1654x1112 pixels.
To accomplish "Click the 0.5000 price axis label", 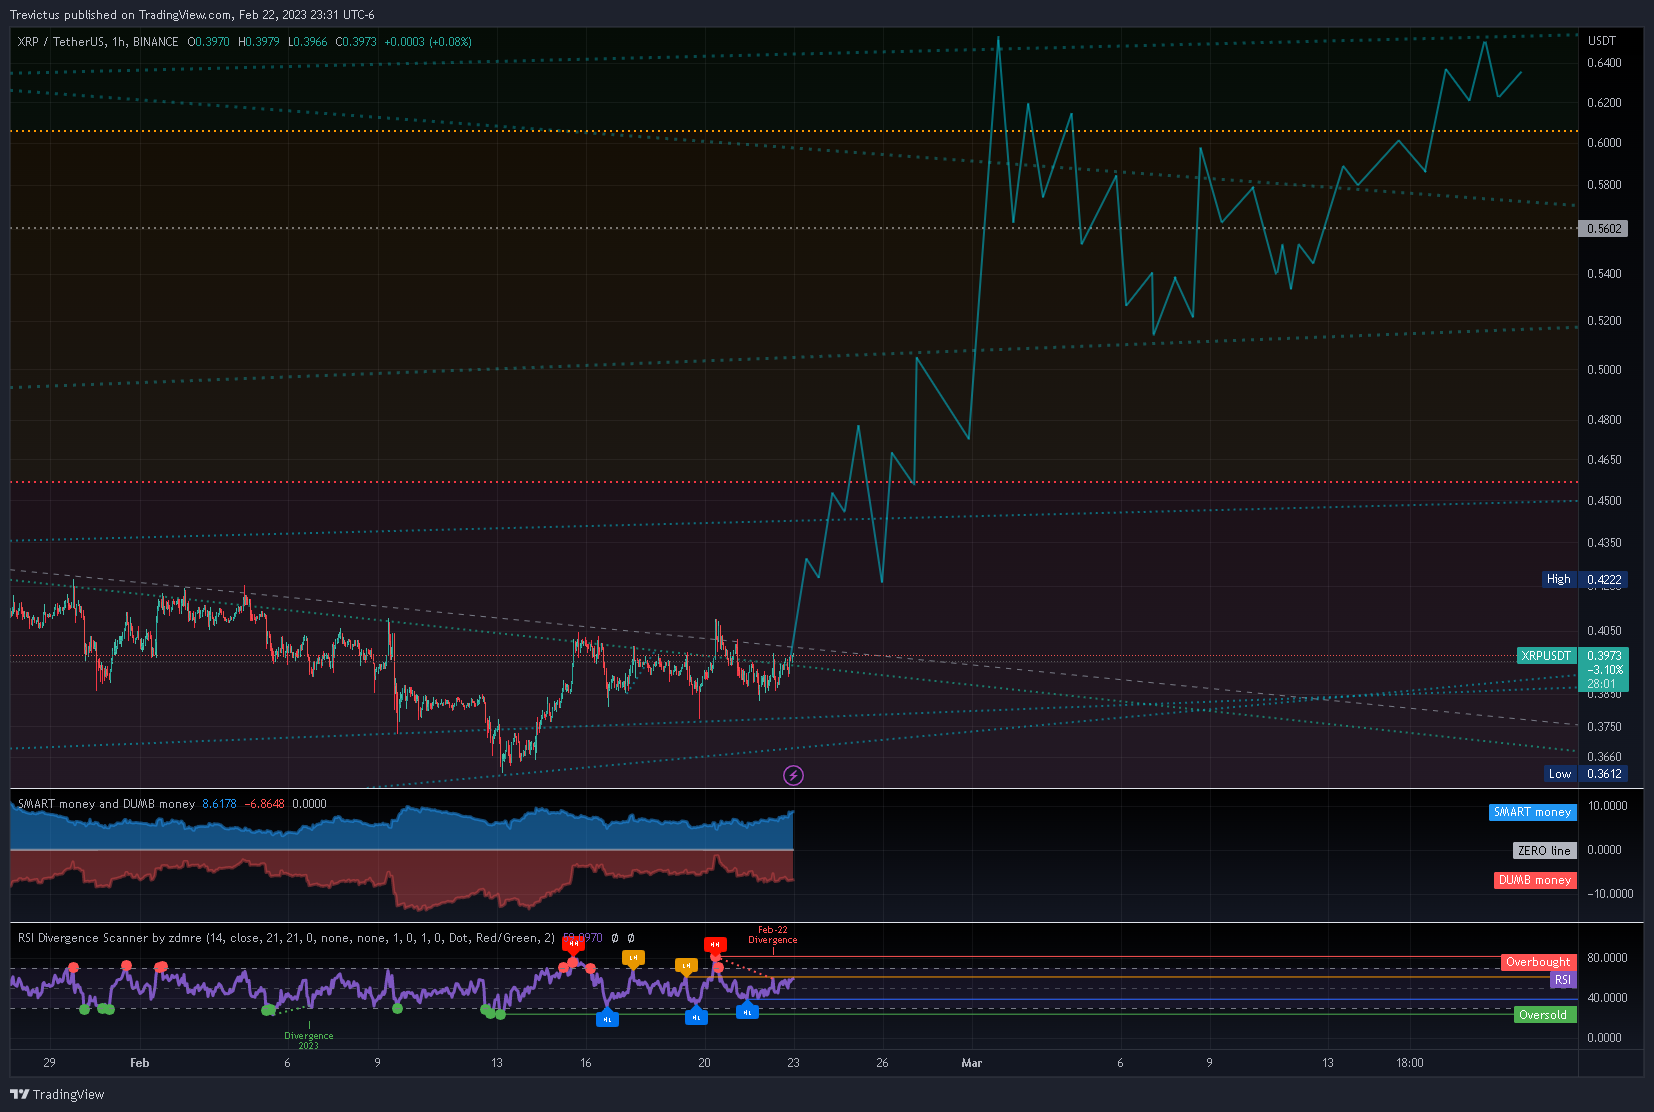I will (x=1604, y=370).
